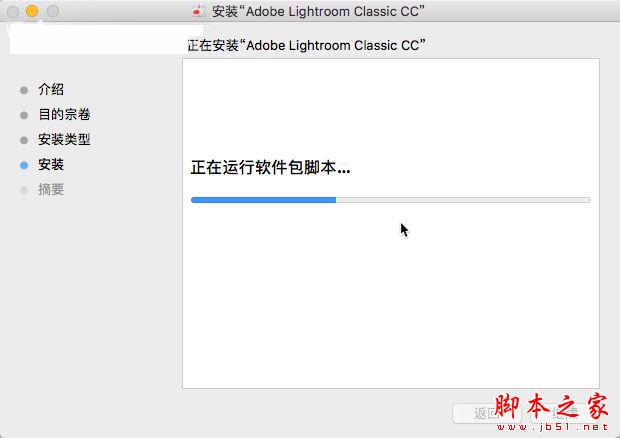Viewport: 620px width, 438px height.
Task: Click the gray bullet beside 介绍
Action: 24,91
